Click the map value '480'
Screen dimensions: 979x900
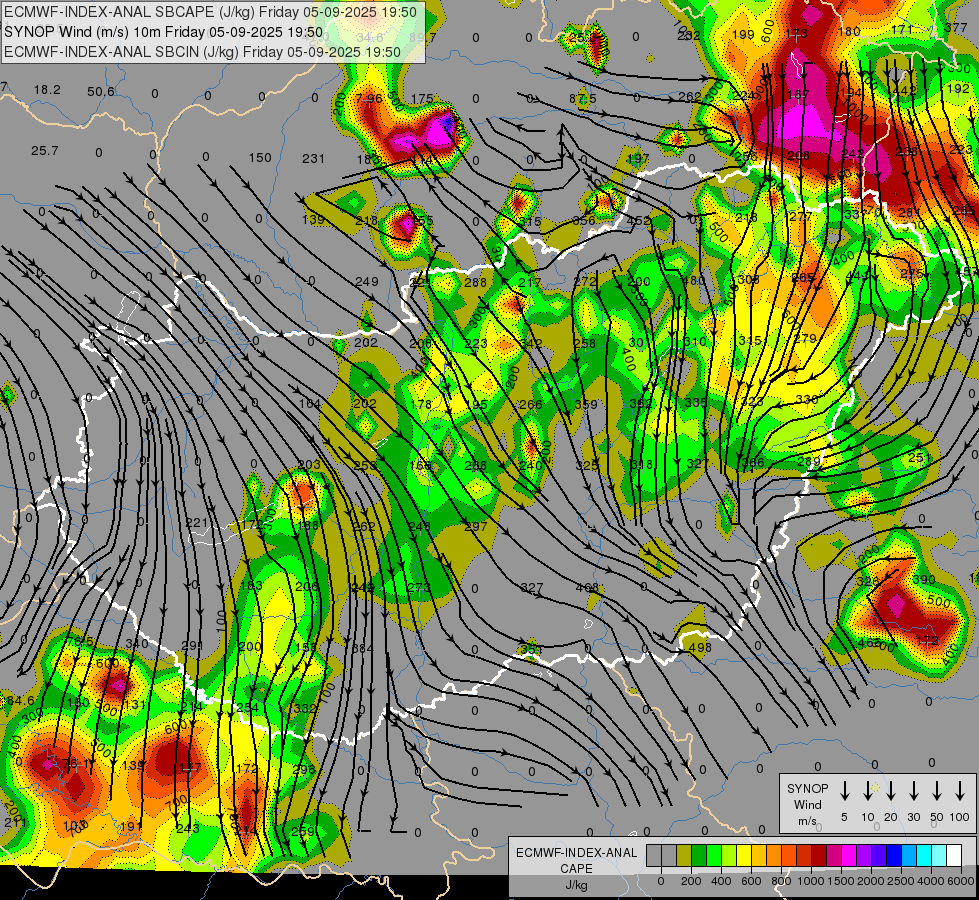pyautogui.click(x=694, y=280)
